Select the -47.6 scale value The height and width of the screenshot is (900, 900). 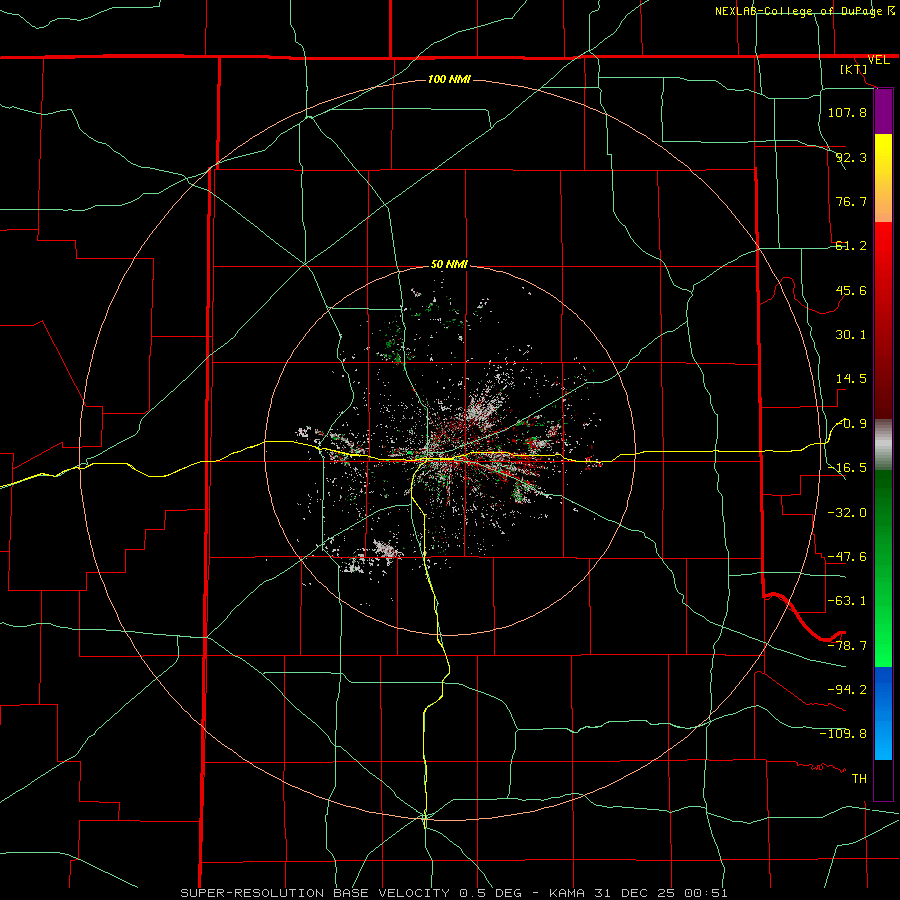point(847,557)
